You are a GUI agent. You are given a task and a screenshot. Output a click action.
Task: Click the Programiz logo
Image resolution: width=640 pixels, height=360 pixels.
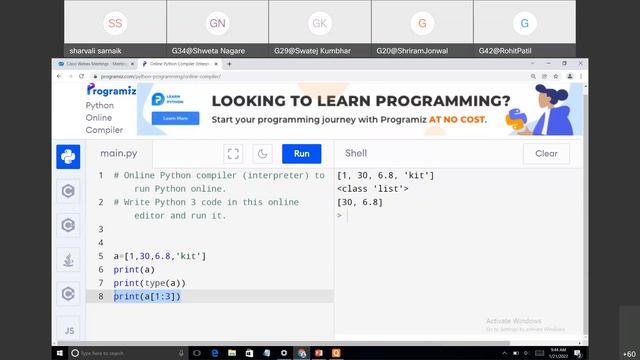pyautogui.click(x=111, y=90)
